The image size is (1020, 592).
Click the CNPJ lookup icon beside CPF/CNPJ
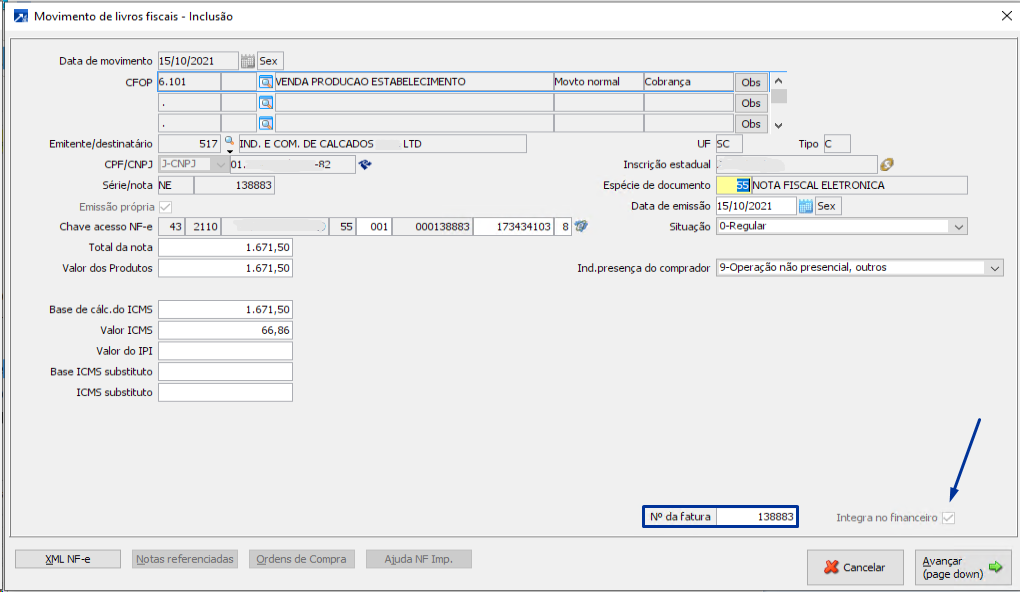(x=365, y=165)
